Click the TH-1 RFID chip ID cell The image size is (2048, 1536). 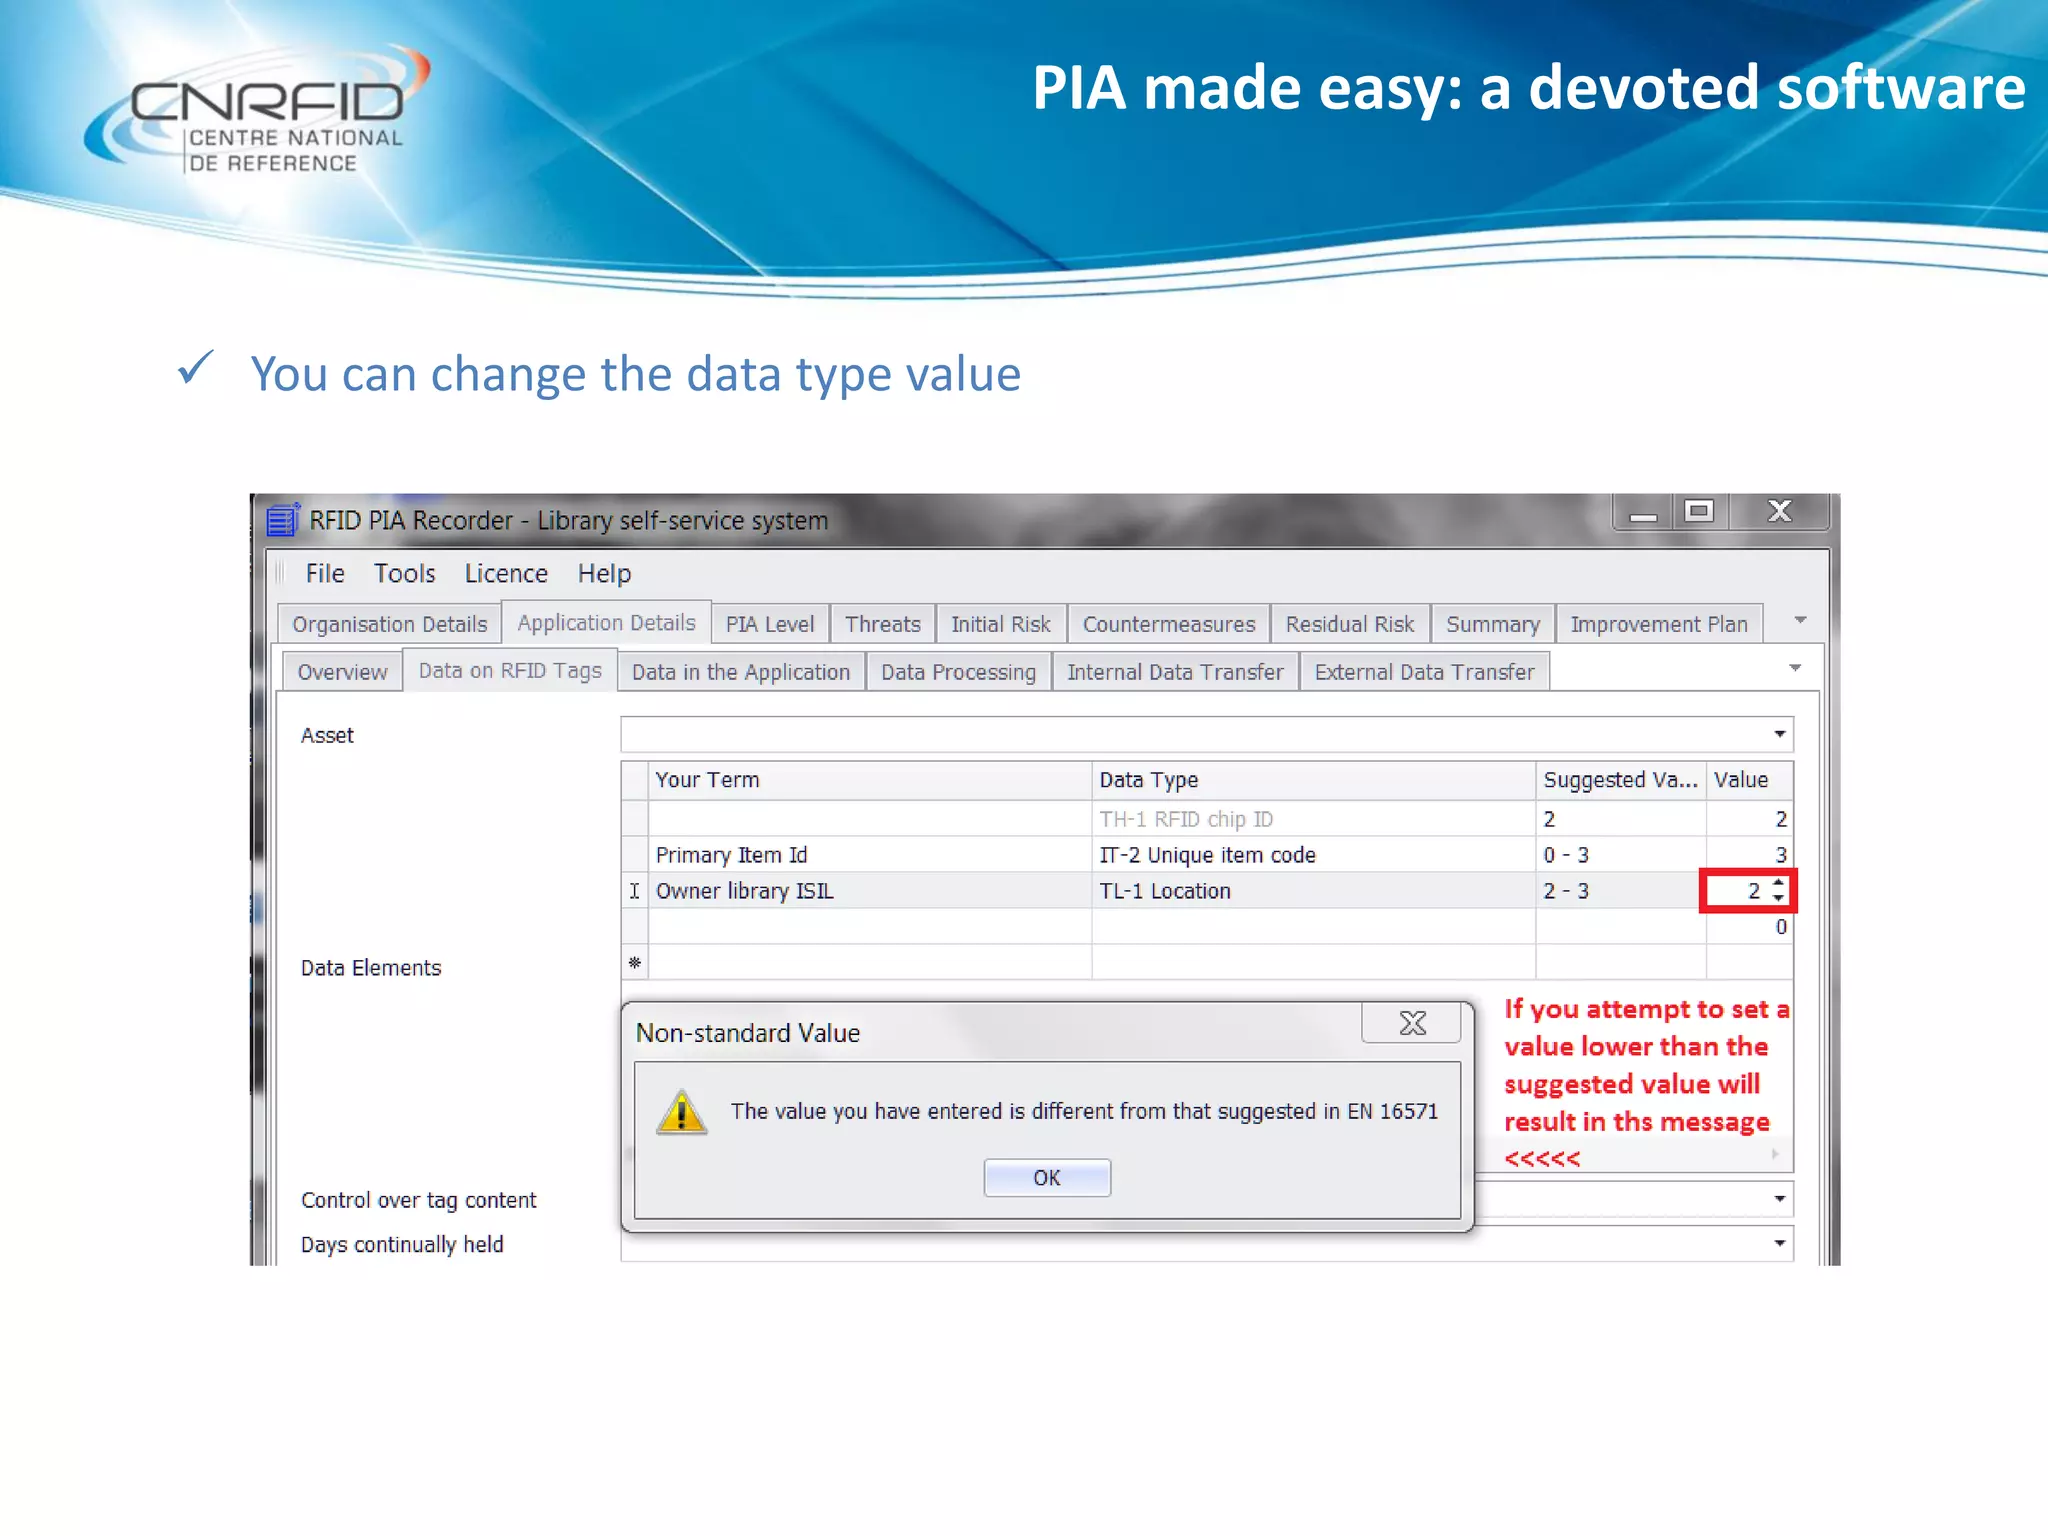point(1314,819)
